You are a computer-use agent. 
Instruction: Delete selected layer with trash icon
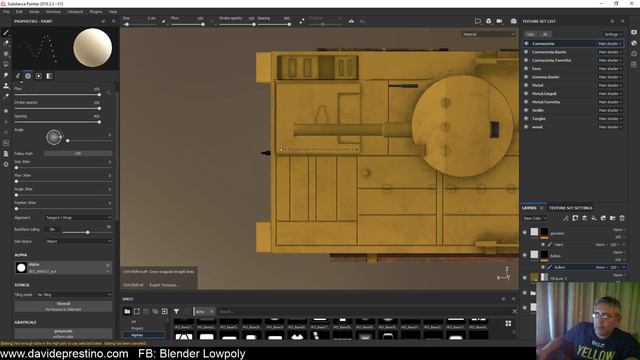pyautogui.click(x=622, y=218)
